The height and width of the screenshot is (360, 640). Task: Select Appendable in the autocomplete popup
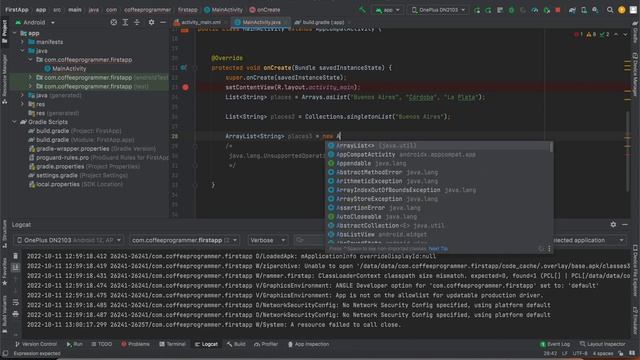[438, 164]
